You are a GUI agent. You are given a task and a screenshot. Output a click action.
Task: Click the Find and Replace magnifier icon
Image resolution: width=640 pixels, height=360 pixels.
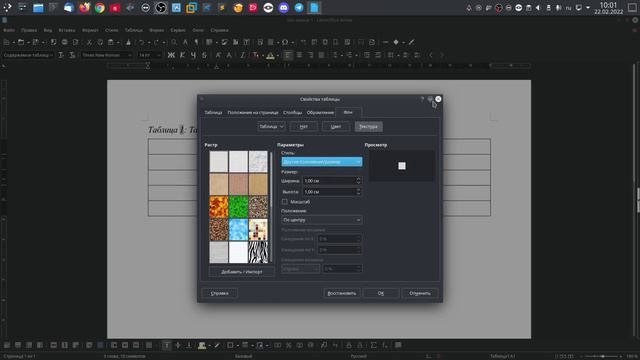[174, 42]
